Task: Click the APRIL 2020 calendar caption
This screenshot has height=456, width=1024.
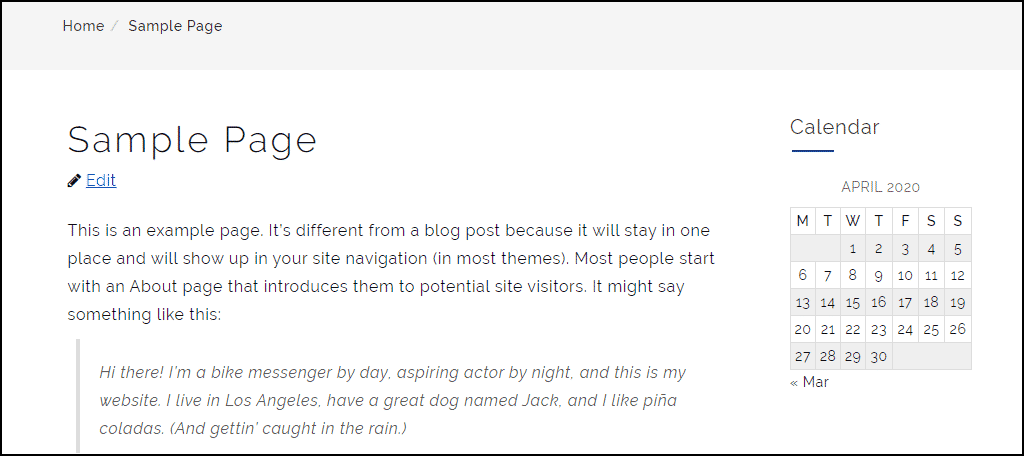Action: click(x=880, y=187)
